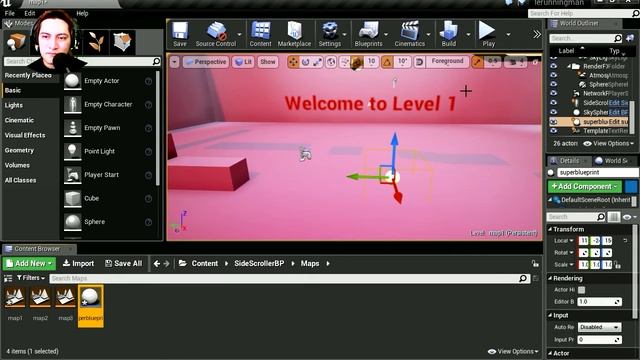
Task: Open the Filters dropdown
Action: (31, 278)
